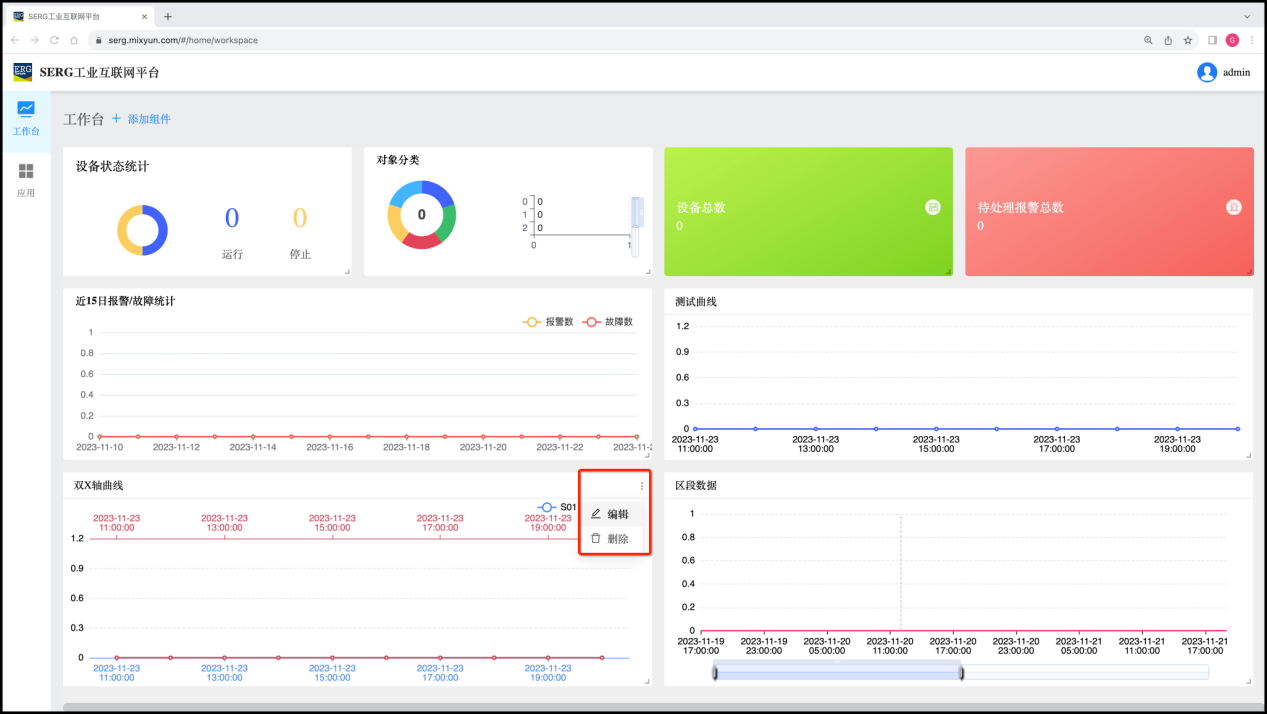1267x714 pixels.
Task: Click the 添加组件 add widget link
Action: coord(141,119)
